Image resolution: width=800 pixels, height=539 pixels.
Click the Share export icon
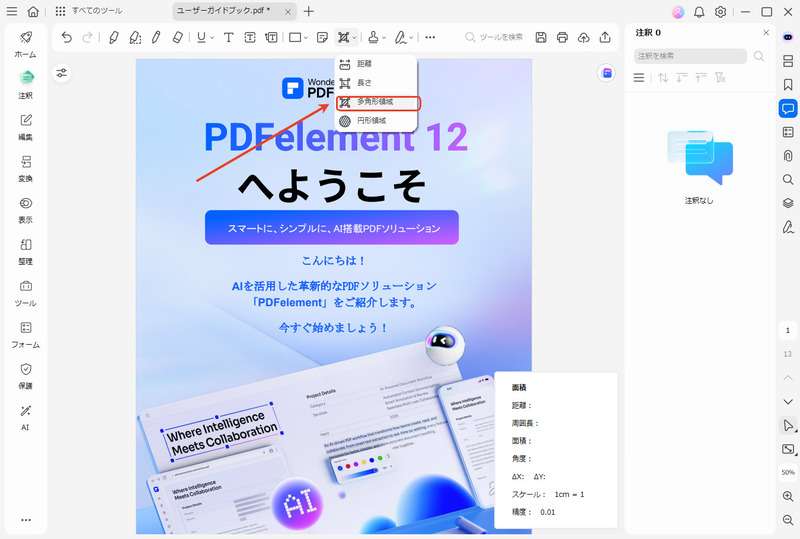[x=605, y=37]
